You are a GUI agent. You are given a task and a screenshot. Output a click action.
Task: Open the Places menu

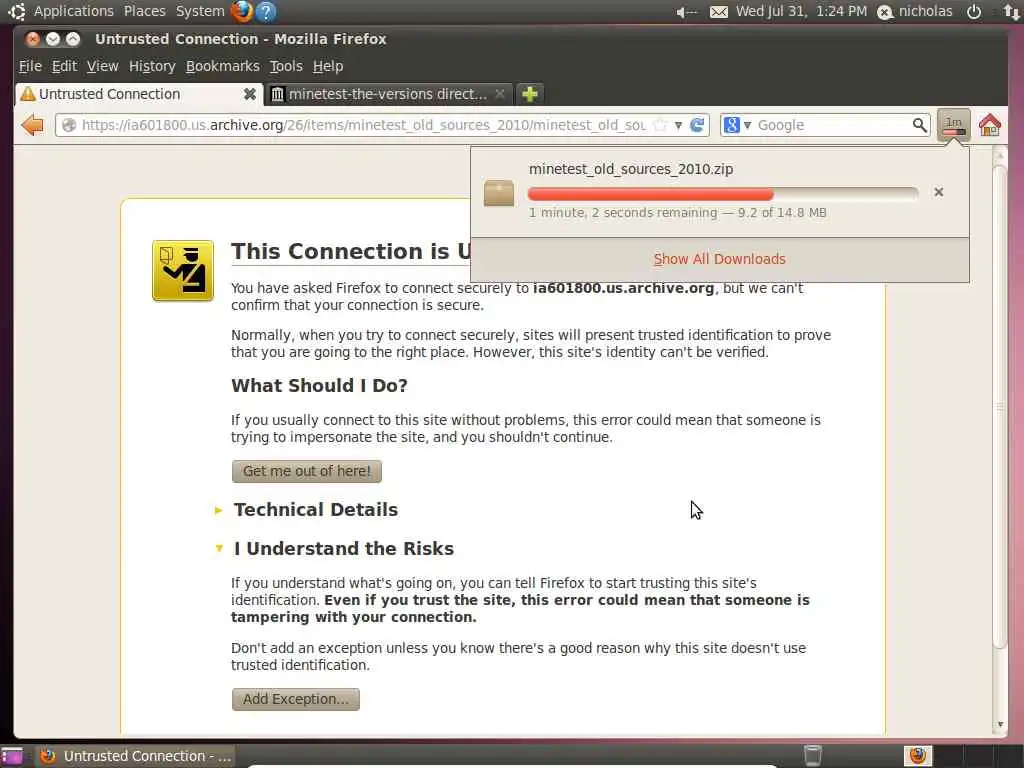[x=145, y=11]
